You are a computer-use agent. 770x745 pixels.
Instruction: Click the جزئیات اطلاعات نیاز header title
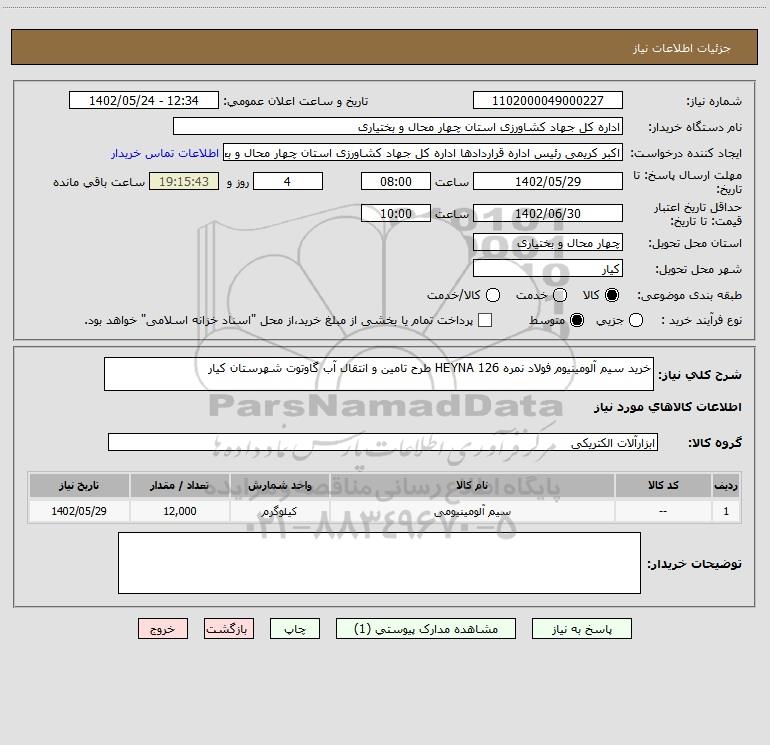coord(682,48)
